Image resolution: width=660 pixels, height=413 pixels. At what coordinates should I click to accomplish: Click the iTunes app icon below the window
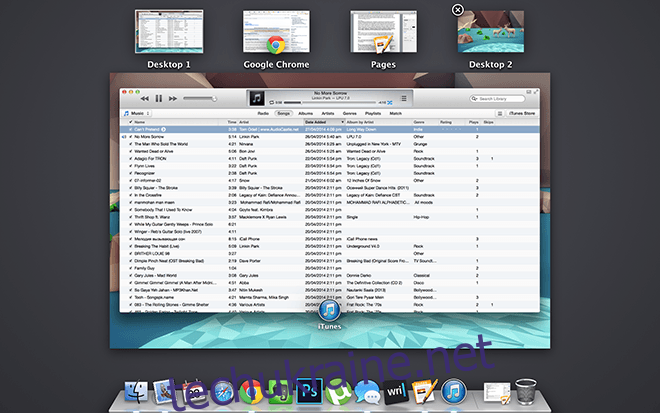point(330,311)
